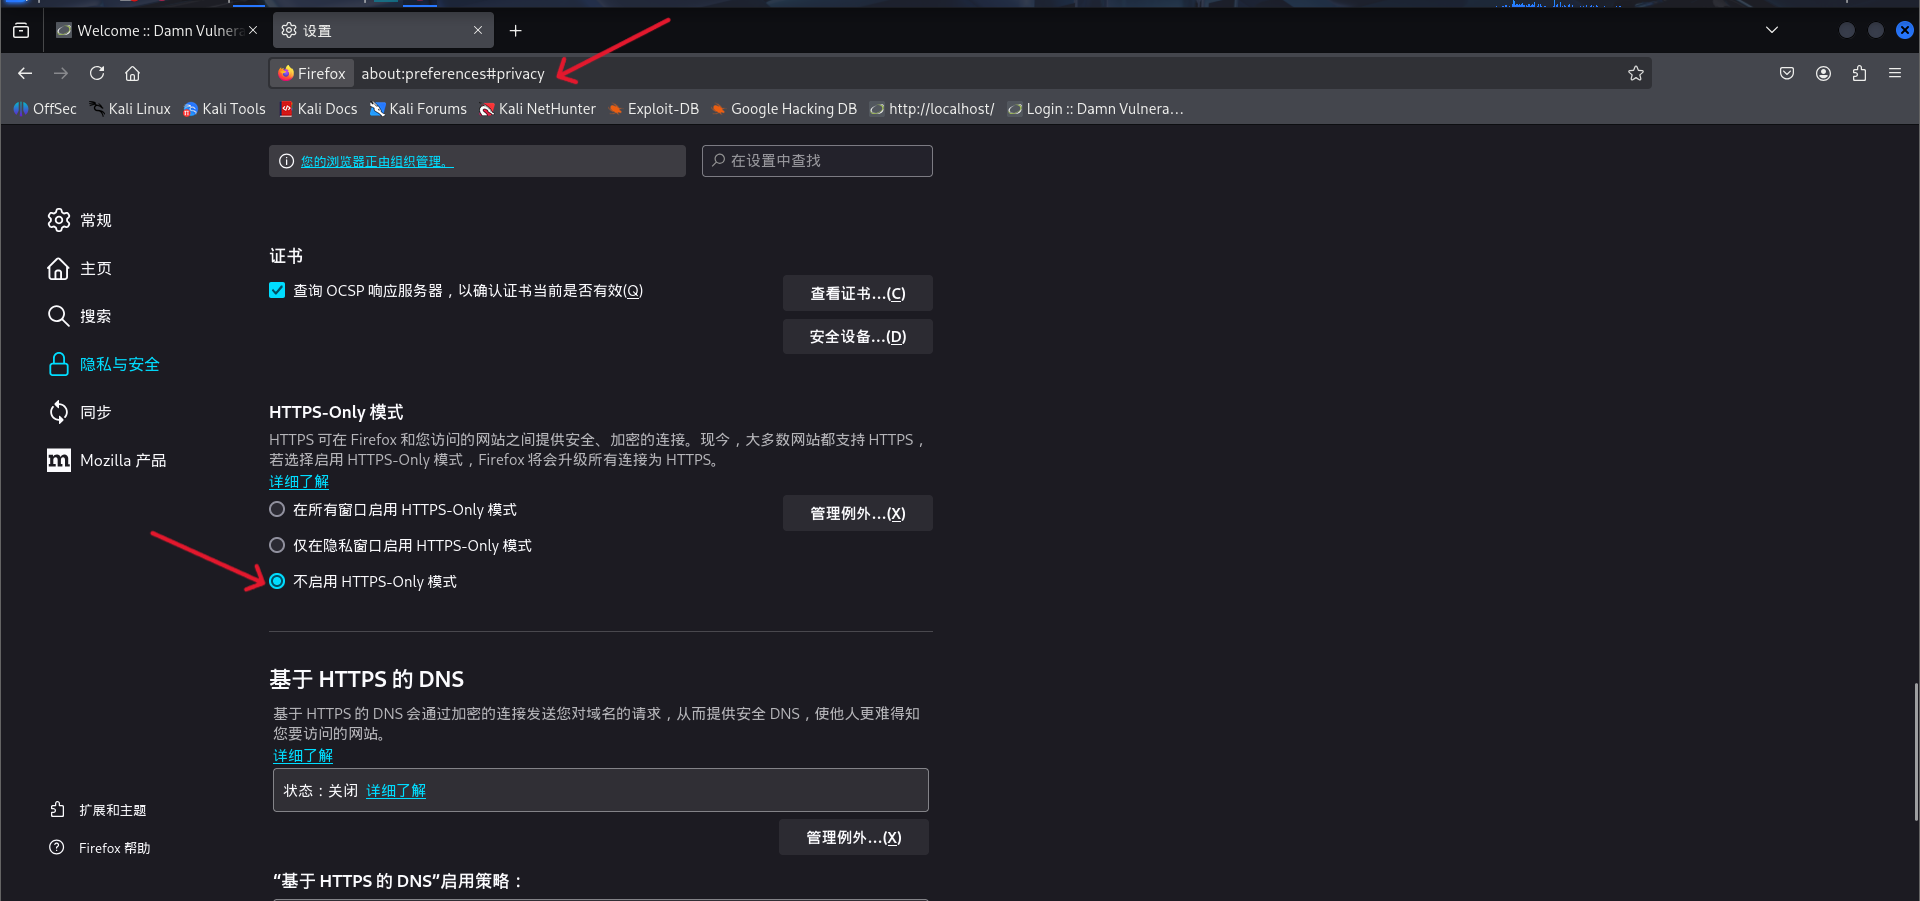The height and width of the screenshot is (901, 1920).
Task: Save page to Pocket
Action: tap(1786, 72)
